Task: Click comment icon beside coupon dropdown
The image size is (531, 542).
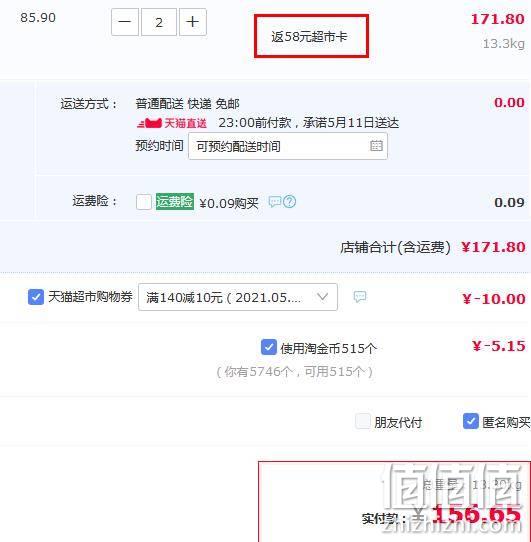Action: pyautogui.click(x=360, y=297)
